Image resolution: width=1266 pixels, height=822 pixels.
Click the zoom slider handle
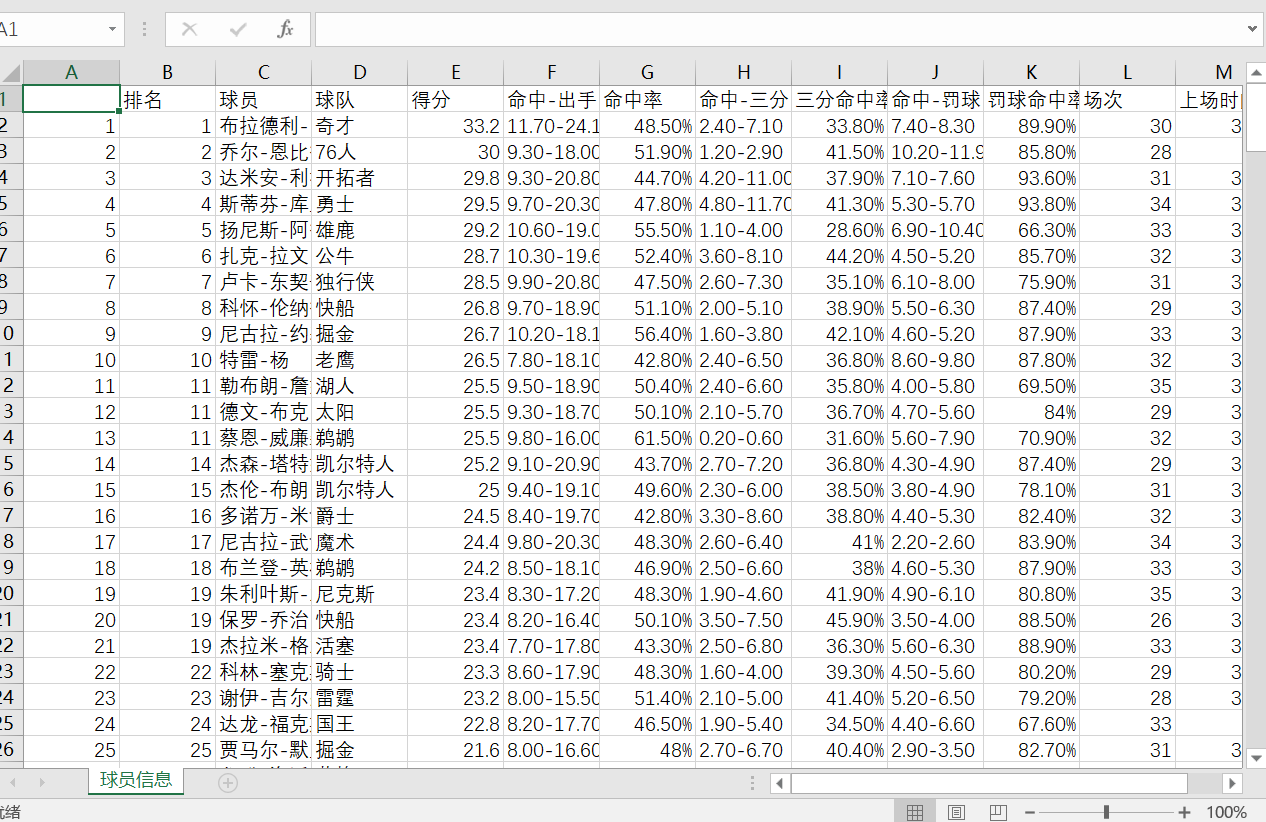pyautogui.click(x=1106, y=812)
